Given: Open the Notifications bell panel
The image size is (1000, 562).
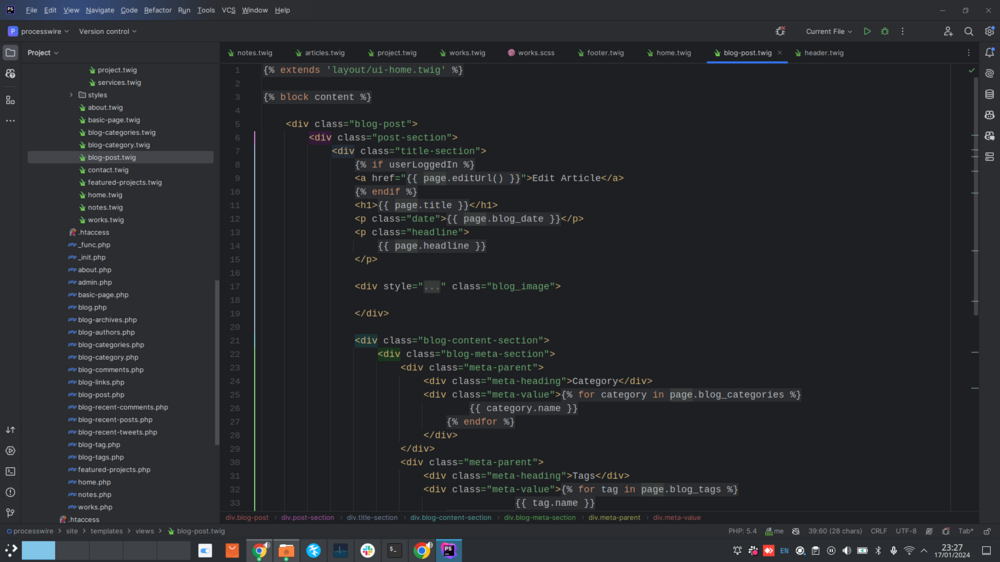Looking at the screenshot, I should (989, 53).
